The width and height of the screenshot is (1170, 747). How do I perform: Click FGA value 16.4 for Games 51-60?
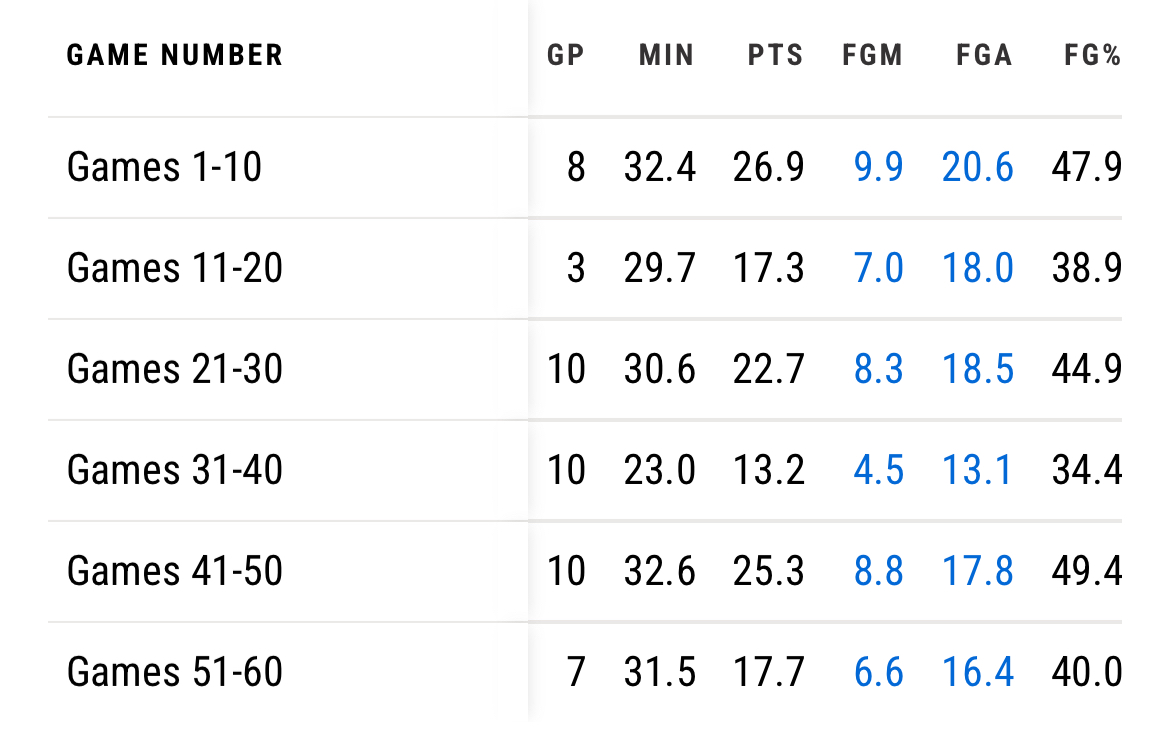point(977,672)
